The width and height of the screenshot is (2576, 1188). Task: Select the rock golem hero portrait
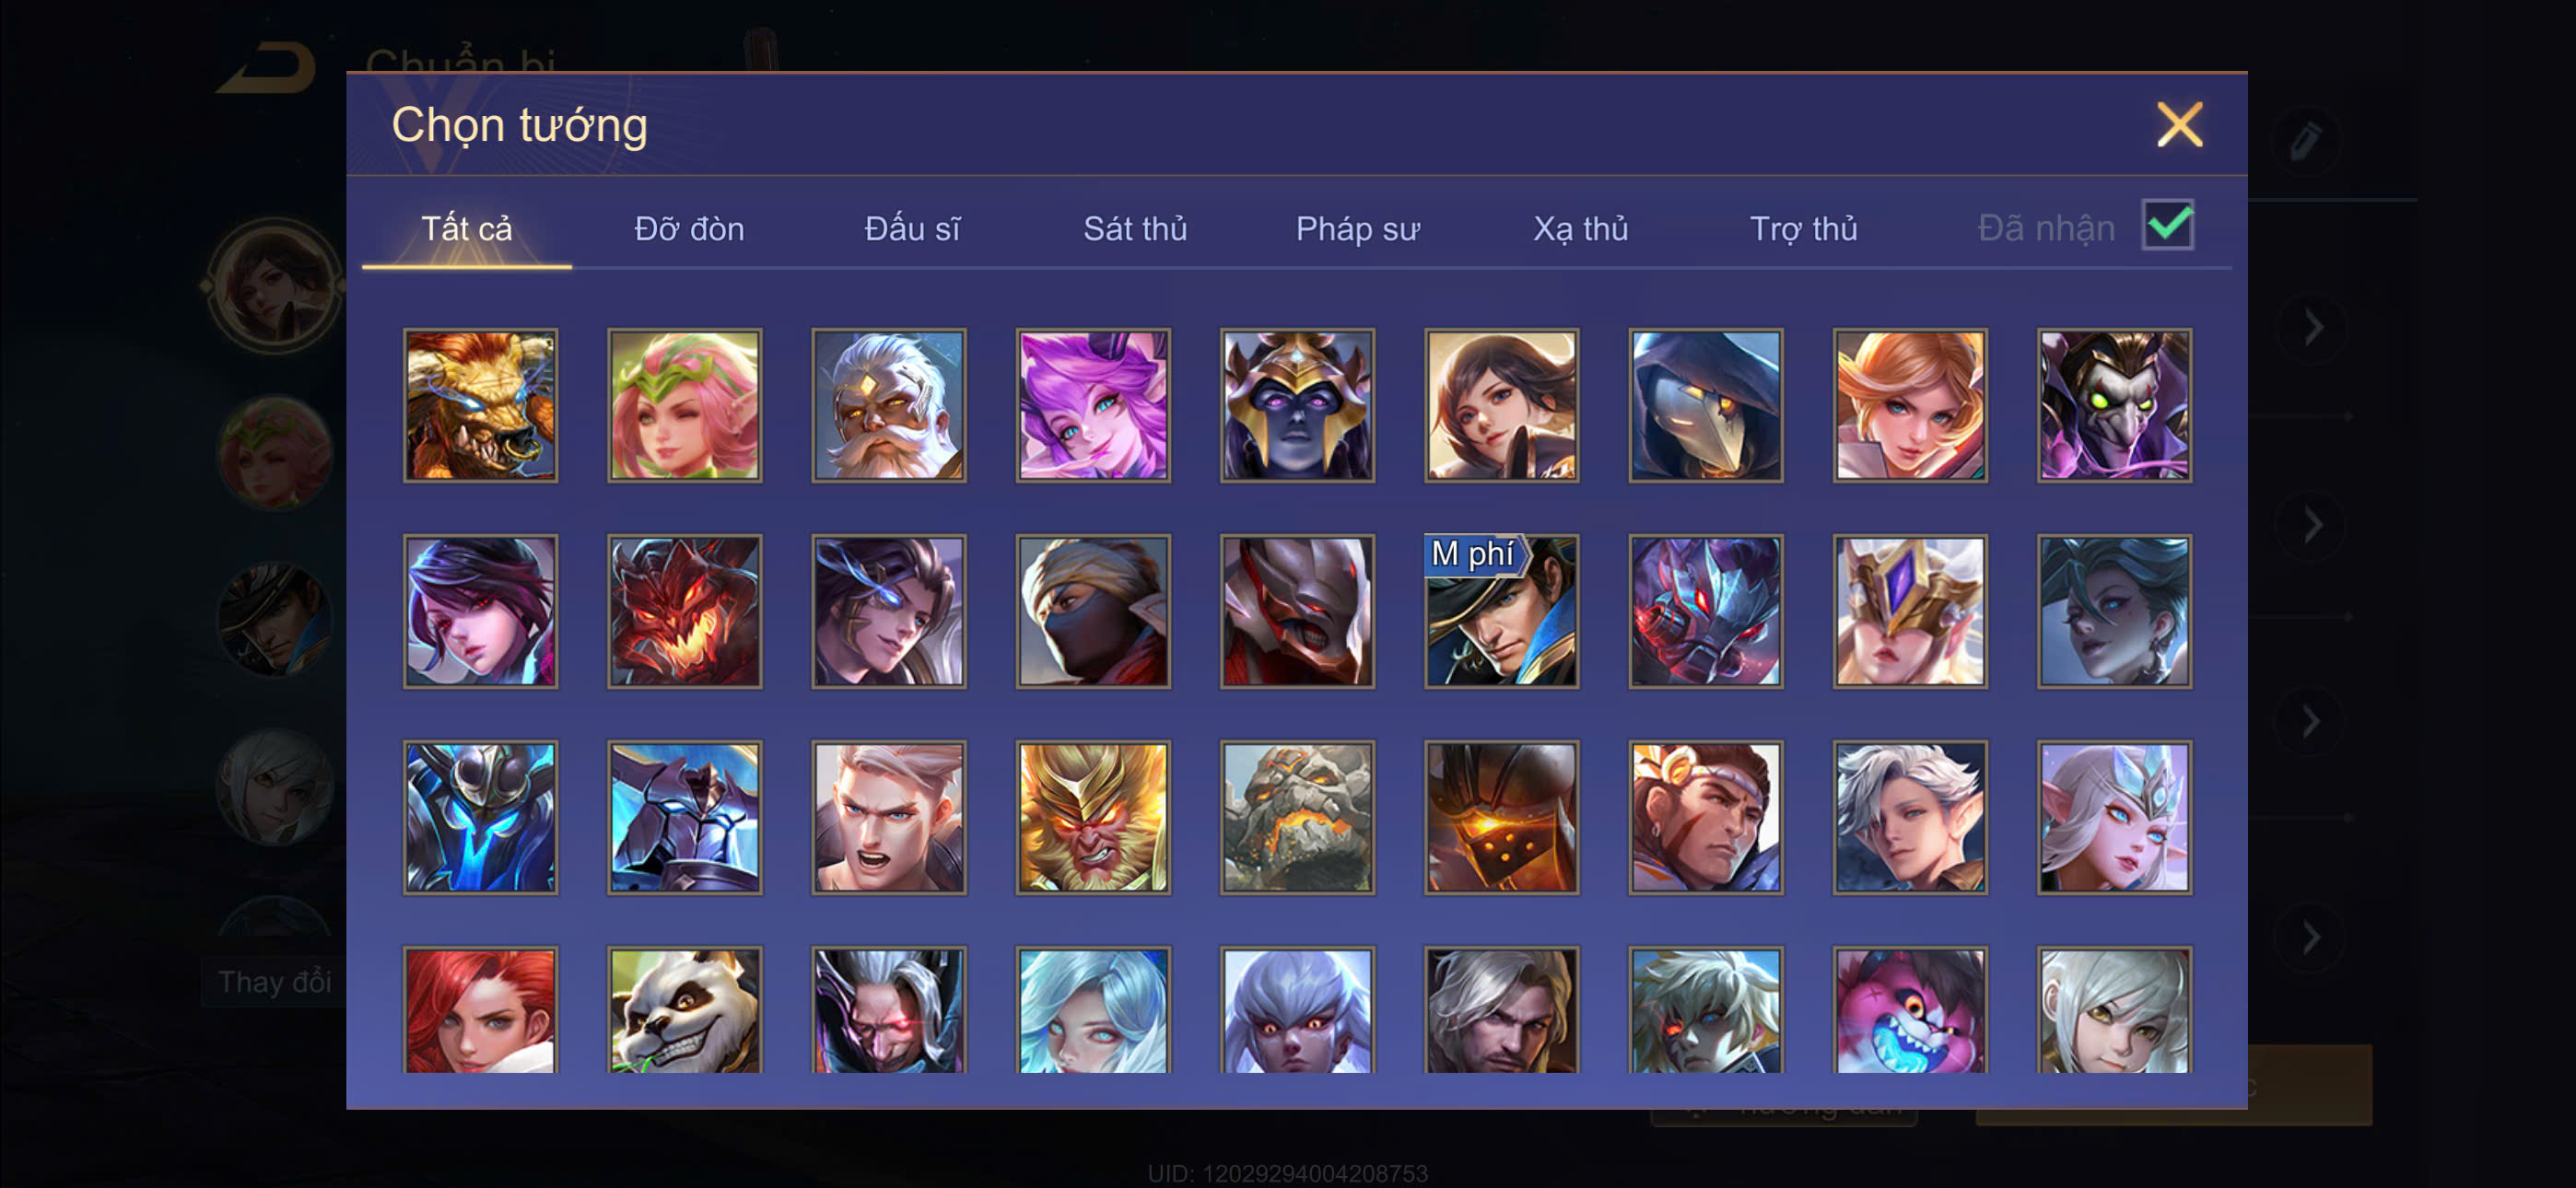(x=1297, y=817)
